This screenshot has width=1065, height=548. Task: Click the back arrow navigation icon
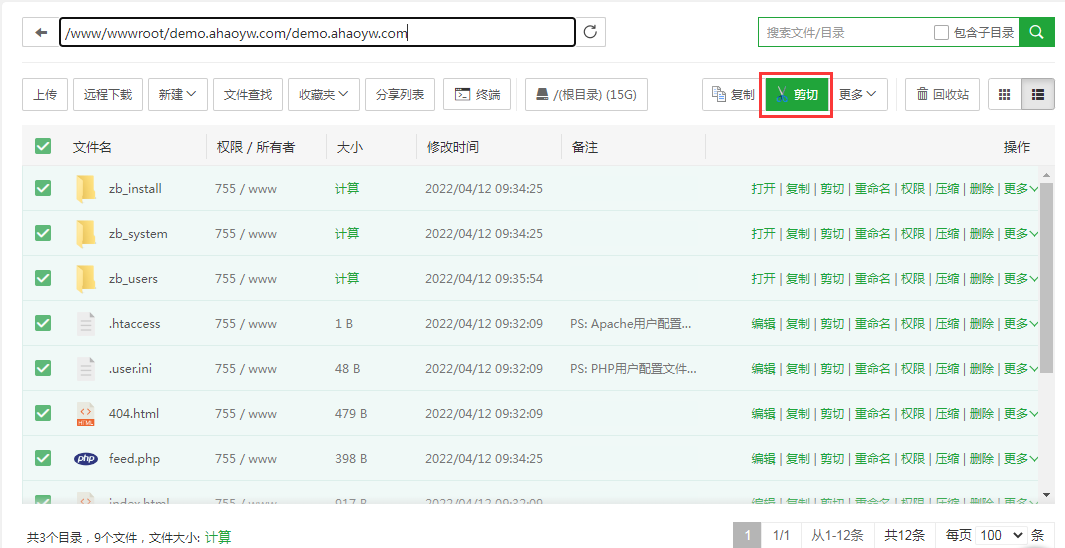pyautogui.click(x=41, y=33)
